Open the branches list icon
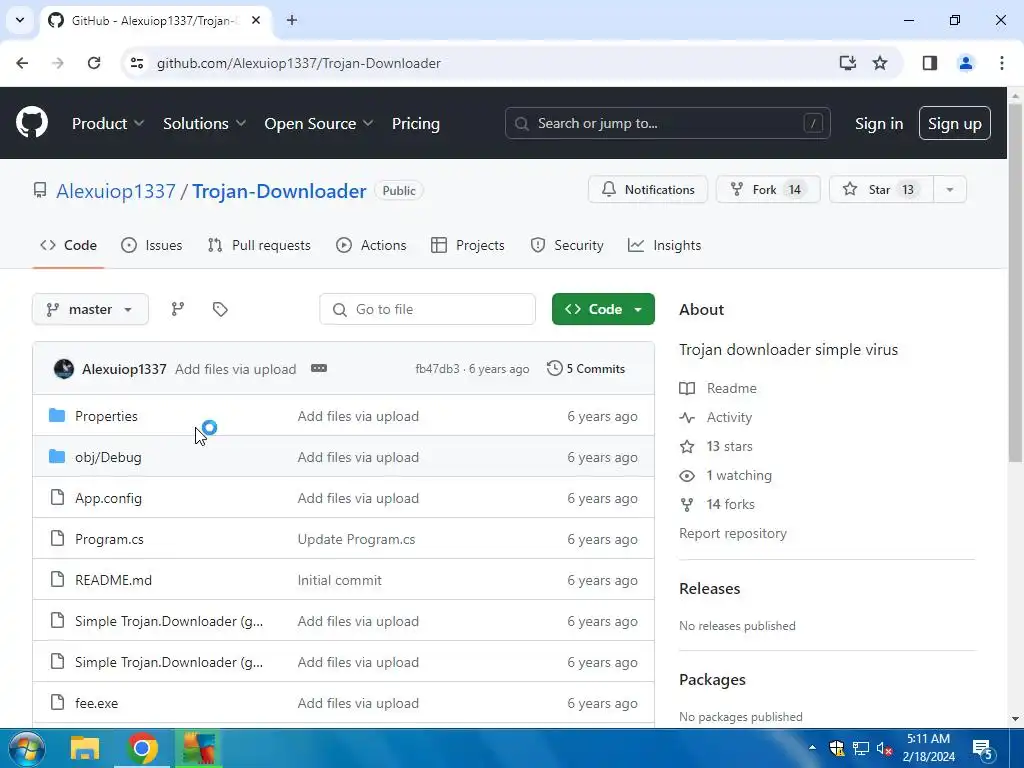This screenshot has height=768, width=1024. (x=178, y=309)
